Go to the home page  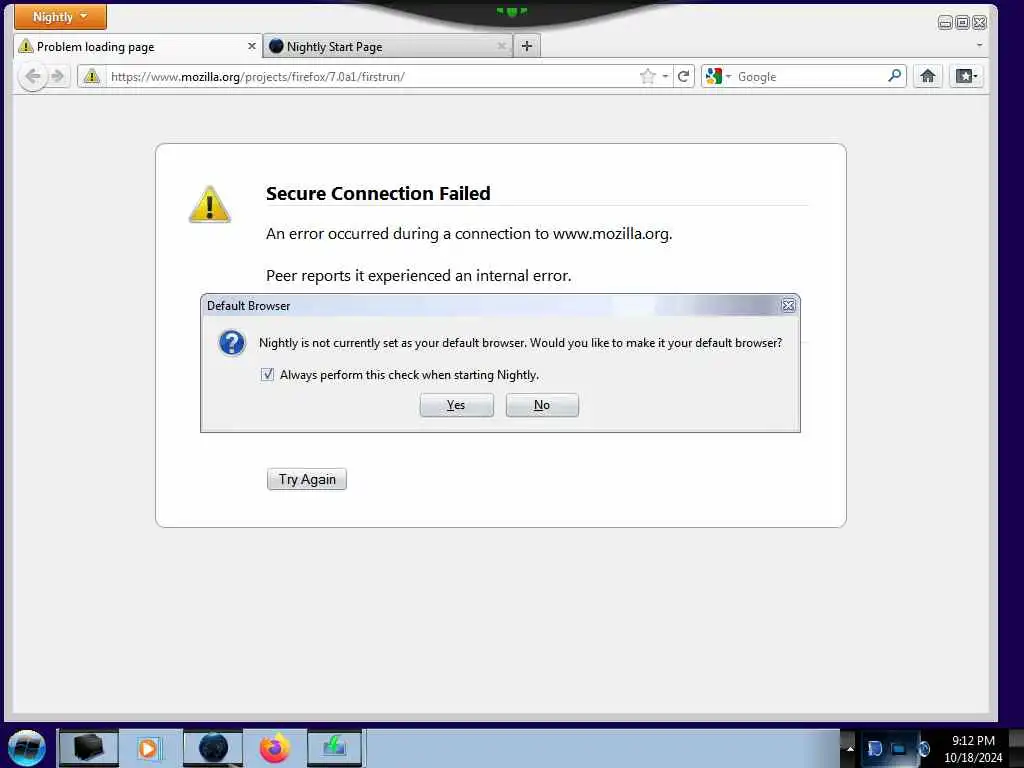pyautogui.click(x=927, y=76)
